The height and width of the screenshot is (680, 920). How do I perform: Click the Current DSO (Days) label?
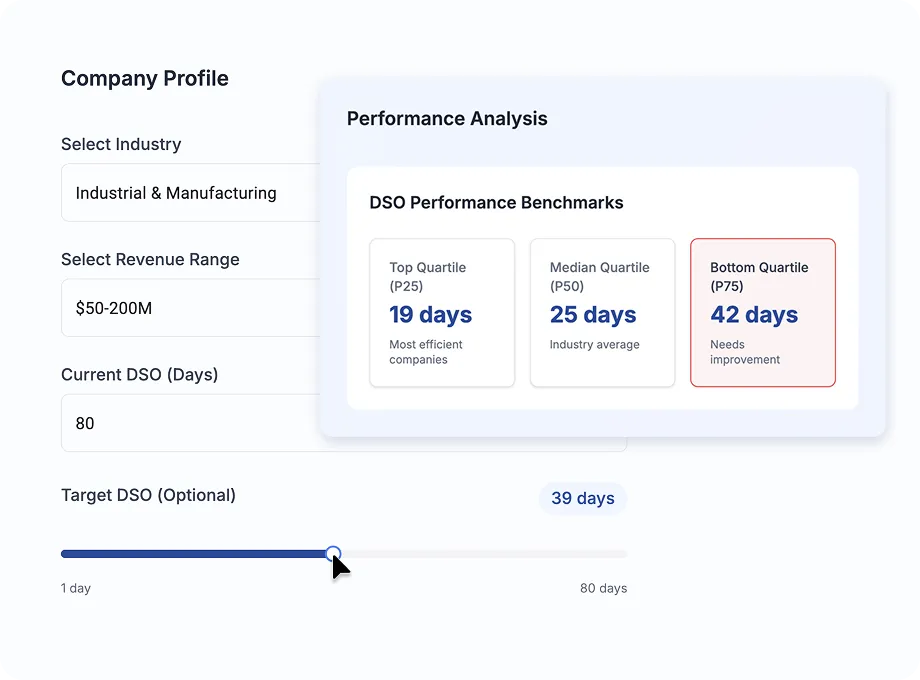point(140,374)
